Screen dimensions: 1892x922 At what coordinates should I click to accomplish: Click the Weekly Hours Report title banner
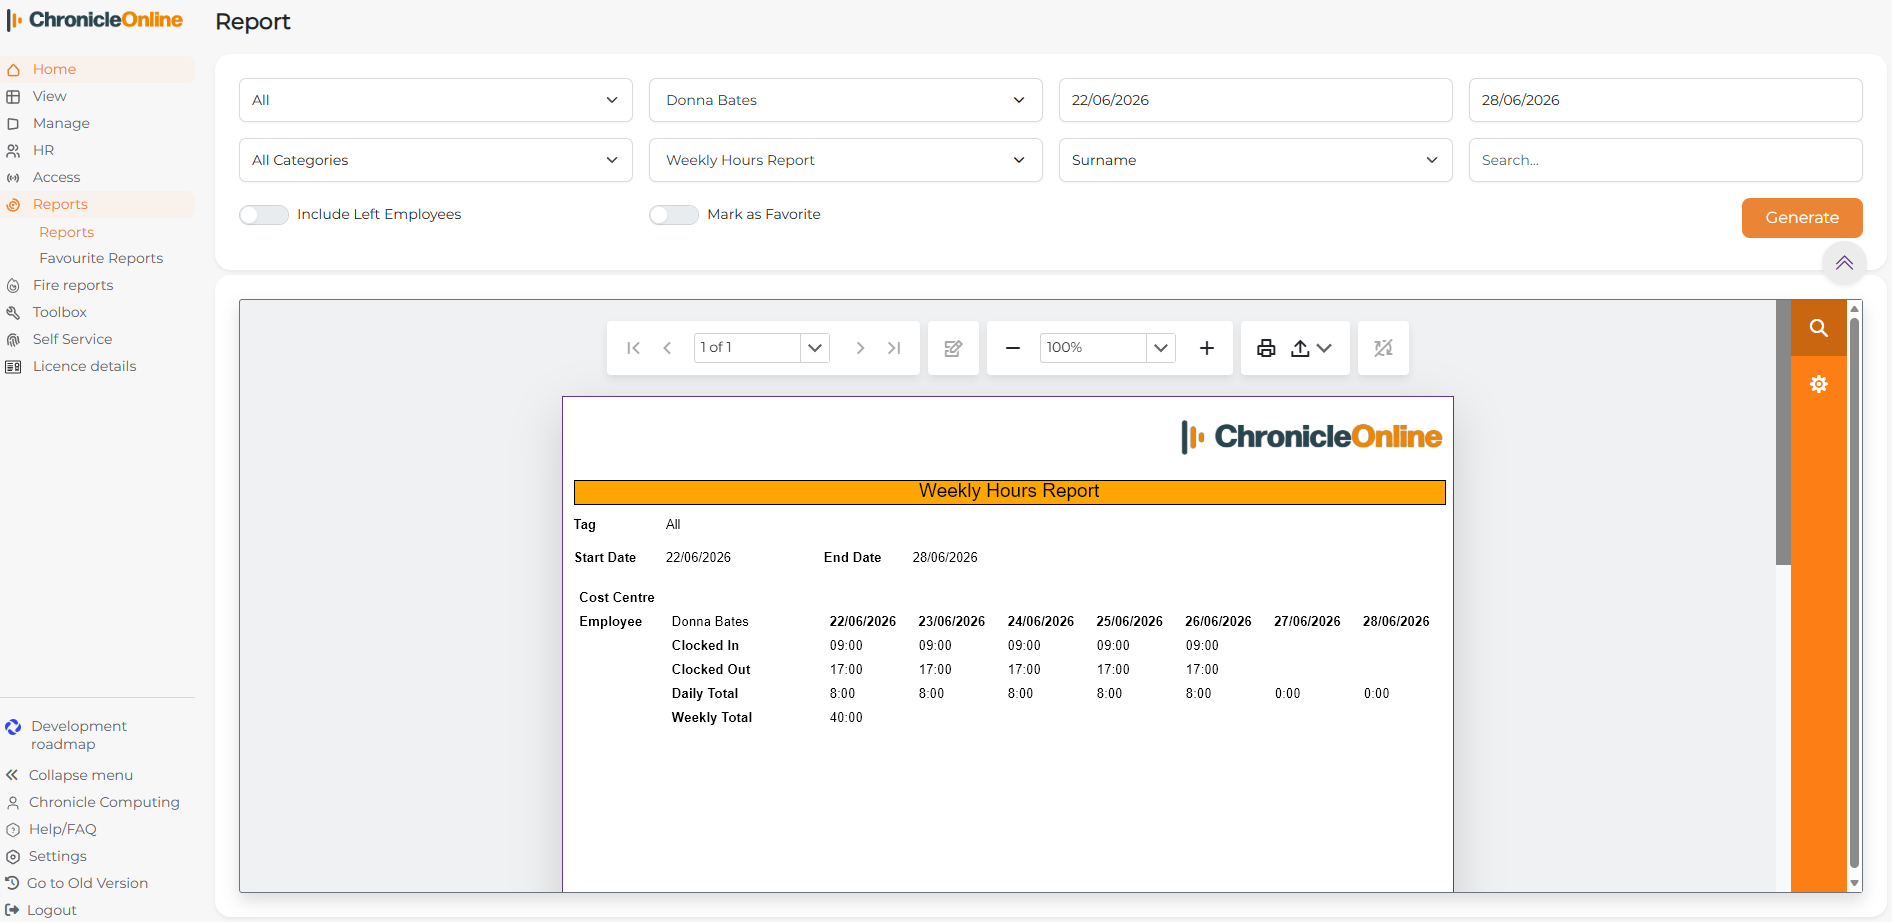(x=1010, y=492)
